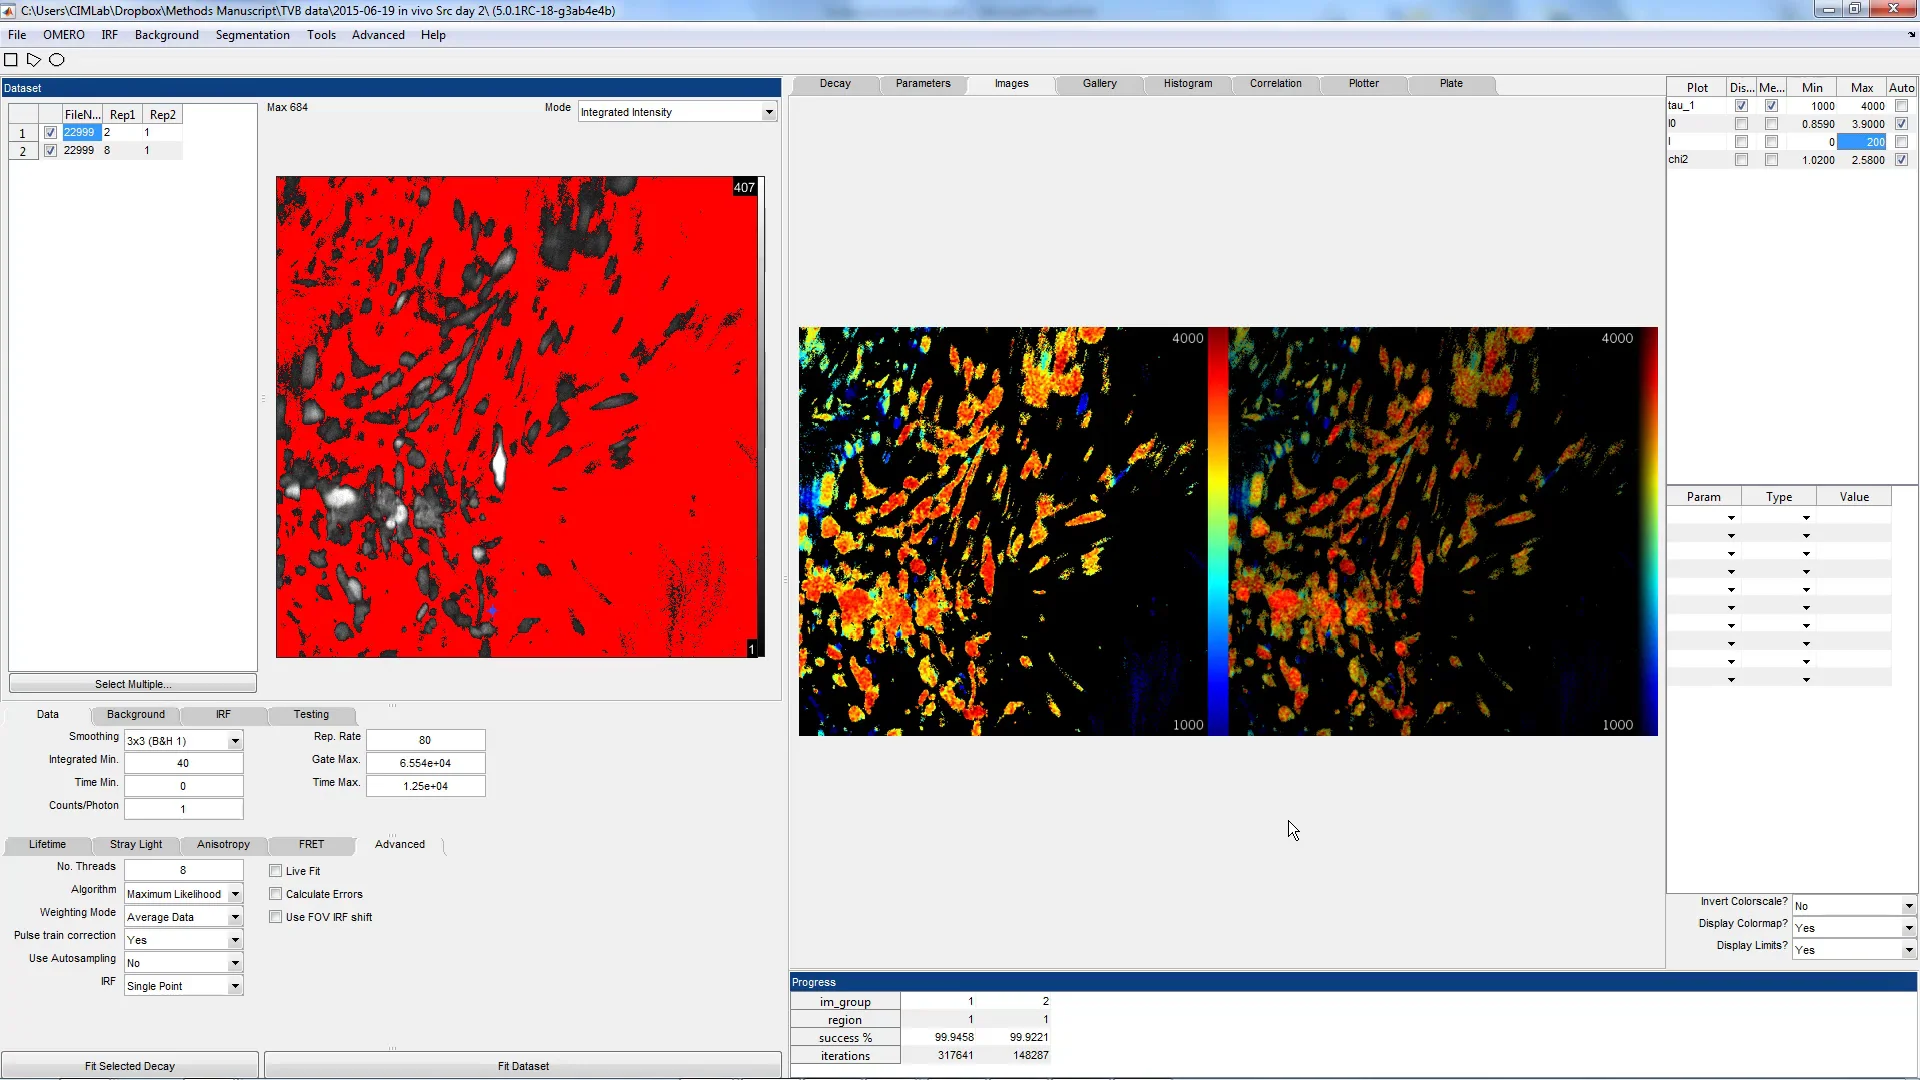Open the Invert Colorscale dropdown
This screenshot has width=1920, height=1080.
[x=1906, y=905]
